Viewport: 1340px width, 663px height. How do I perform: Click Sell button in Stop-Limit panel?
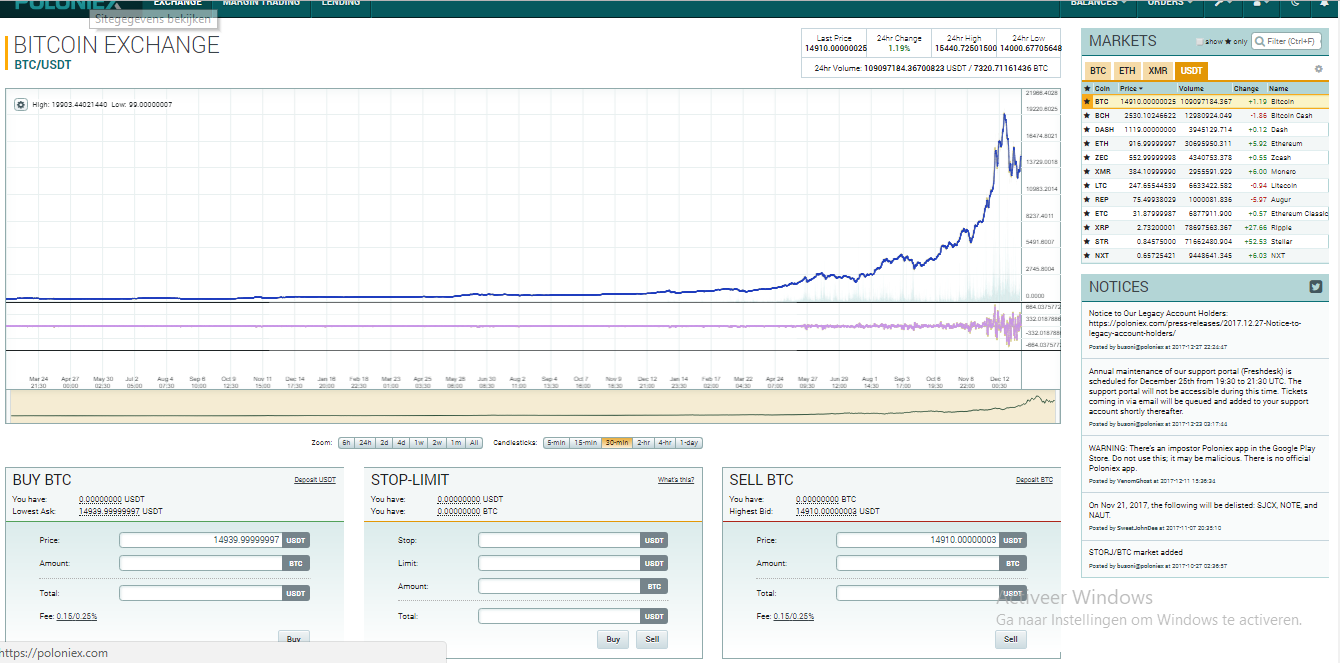652,639
